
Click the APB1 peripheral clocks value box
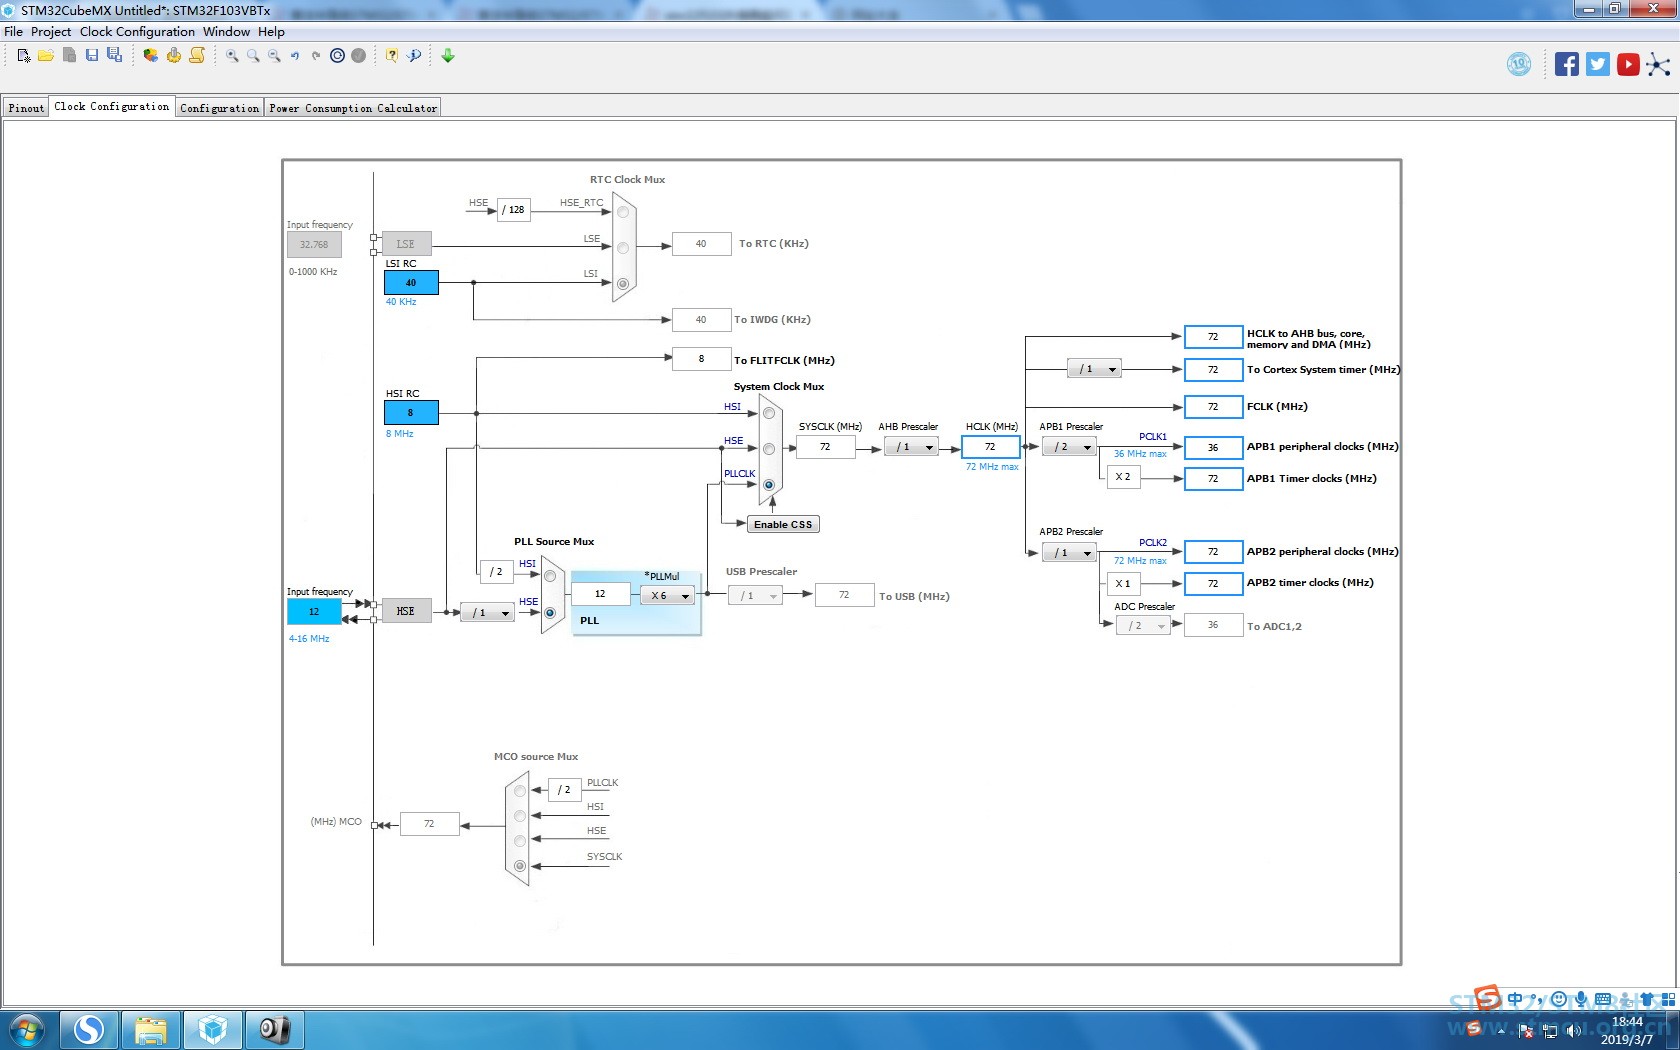[1213, 447]
